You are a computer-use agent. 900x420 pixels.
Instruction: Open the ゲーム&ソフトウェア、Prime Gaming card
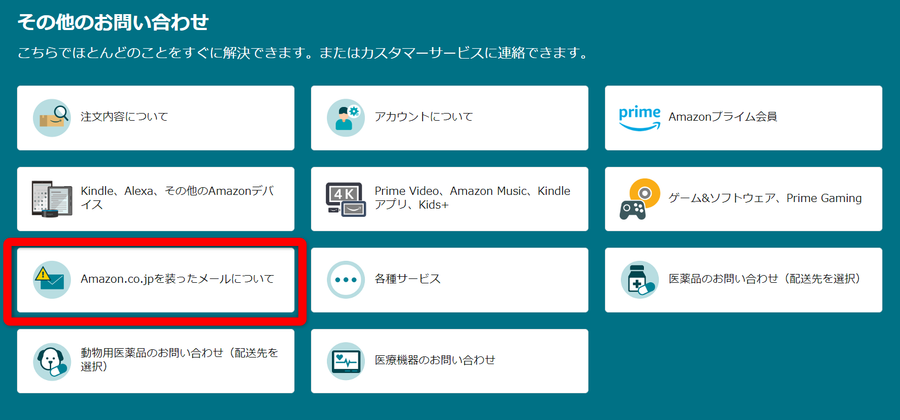click(x=743, y=199)
